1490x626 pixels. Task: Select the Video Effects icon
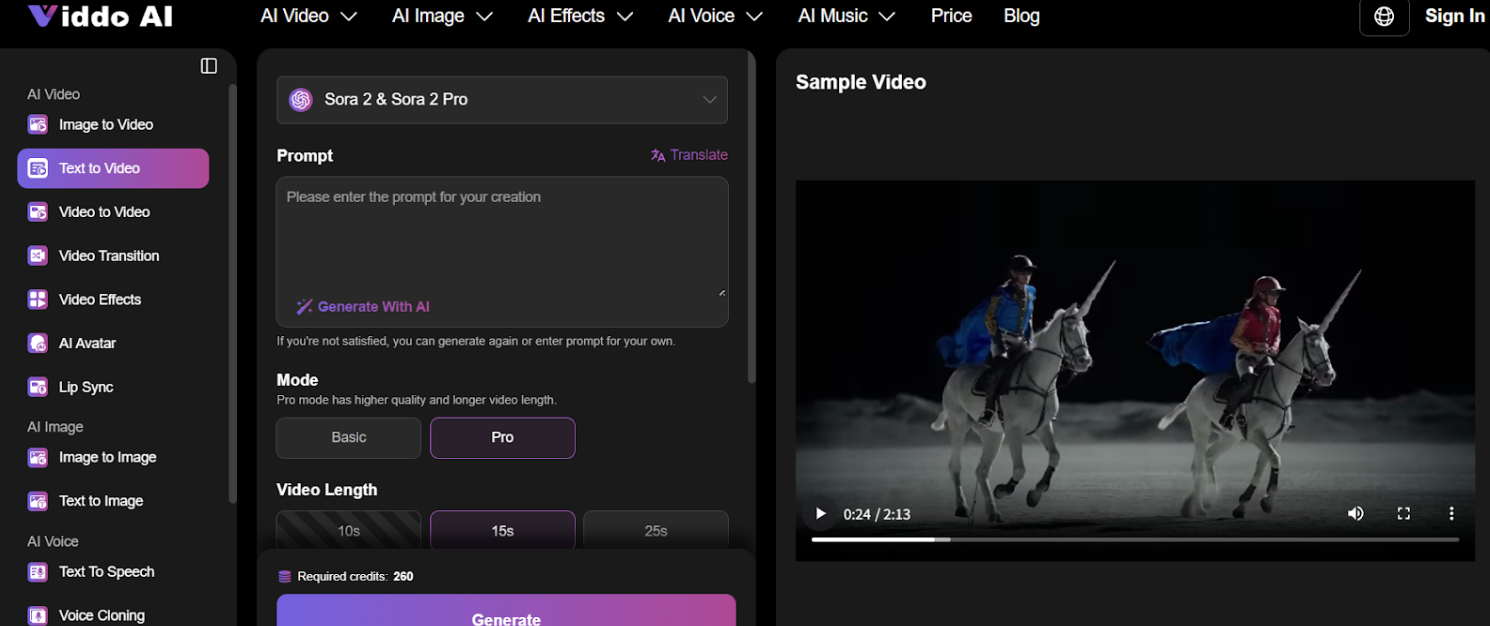pos(37,299)
